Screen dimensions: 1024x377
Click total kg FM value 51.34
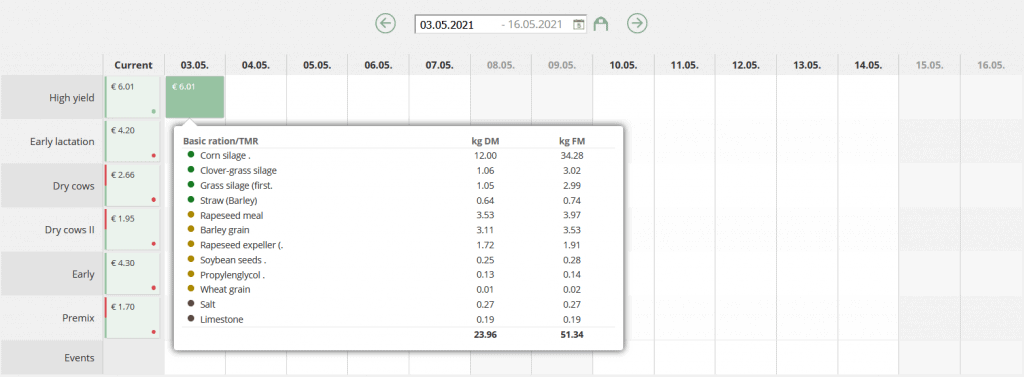pyautogui.click(x=573, y=335)
